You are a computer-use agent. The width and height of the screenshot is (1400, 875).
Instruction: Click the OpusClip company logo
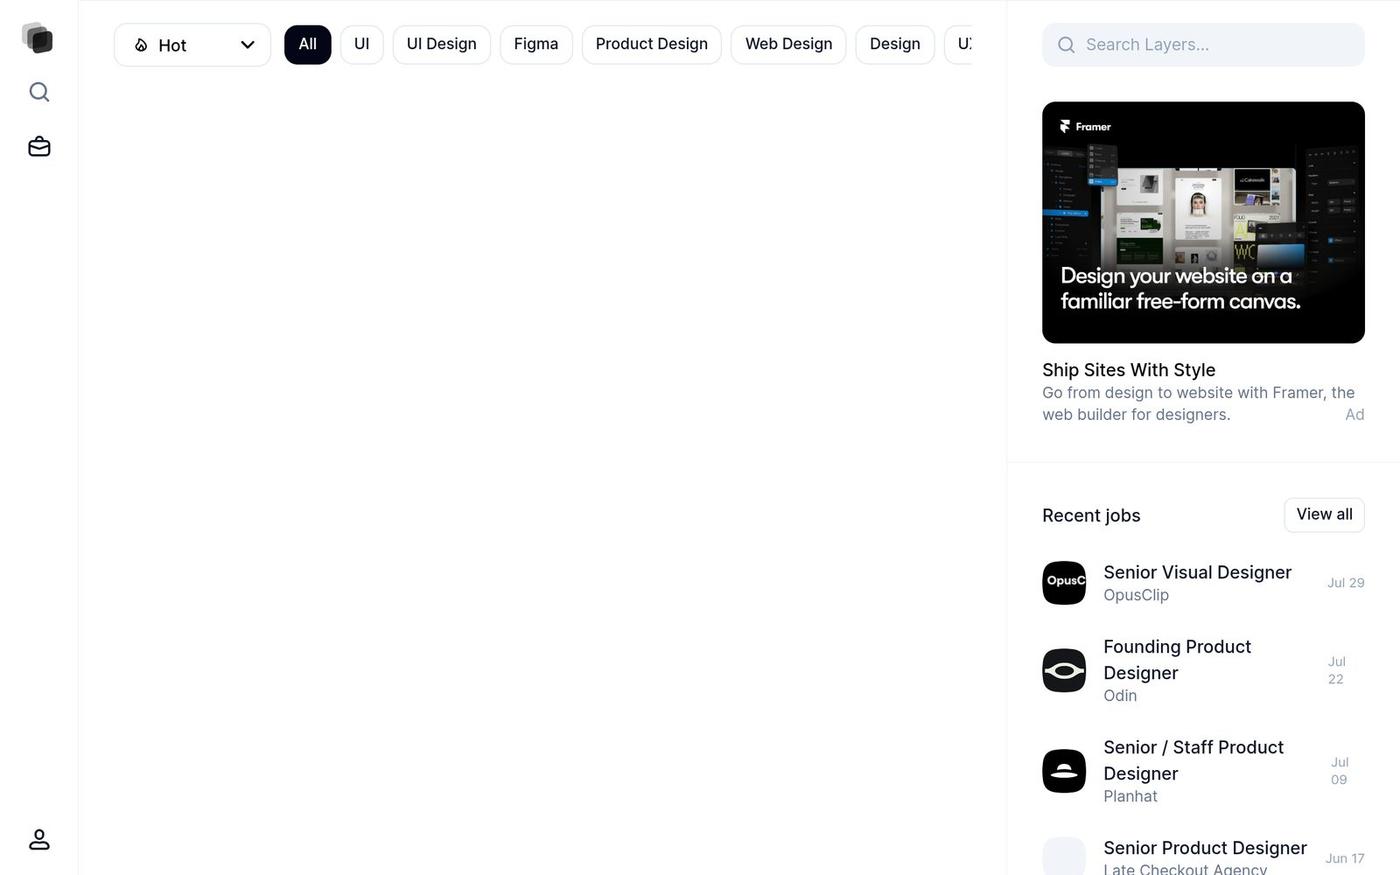1064,583
